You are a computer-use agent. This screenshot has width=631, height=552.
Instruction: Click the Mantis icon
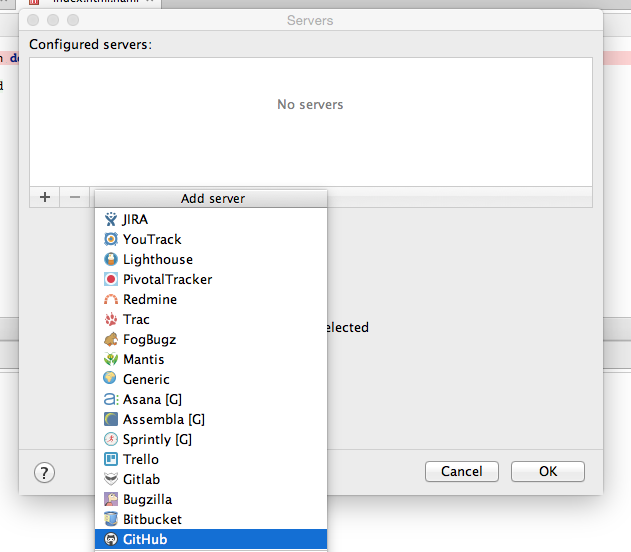pyautogui.click(x=111, y=359)
